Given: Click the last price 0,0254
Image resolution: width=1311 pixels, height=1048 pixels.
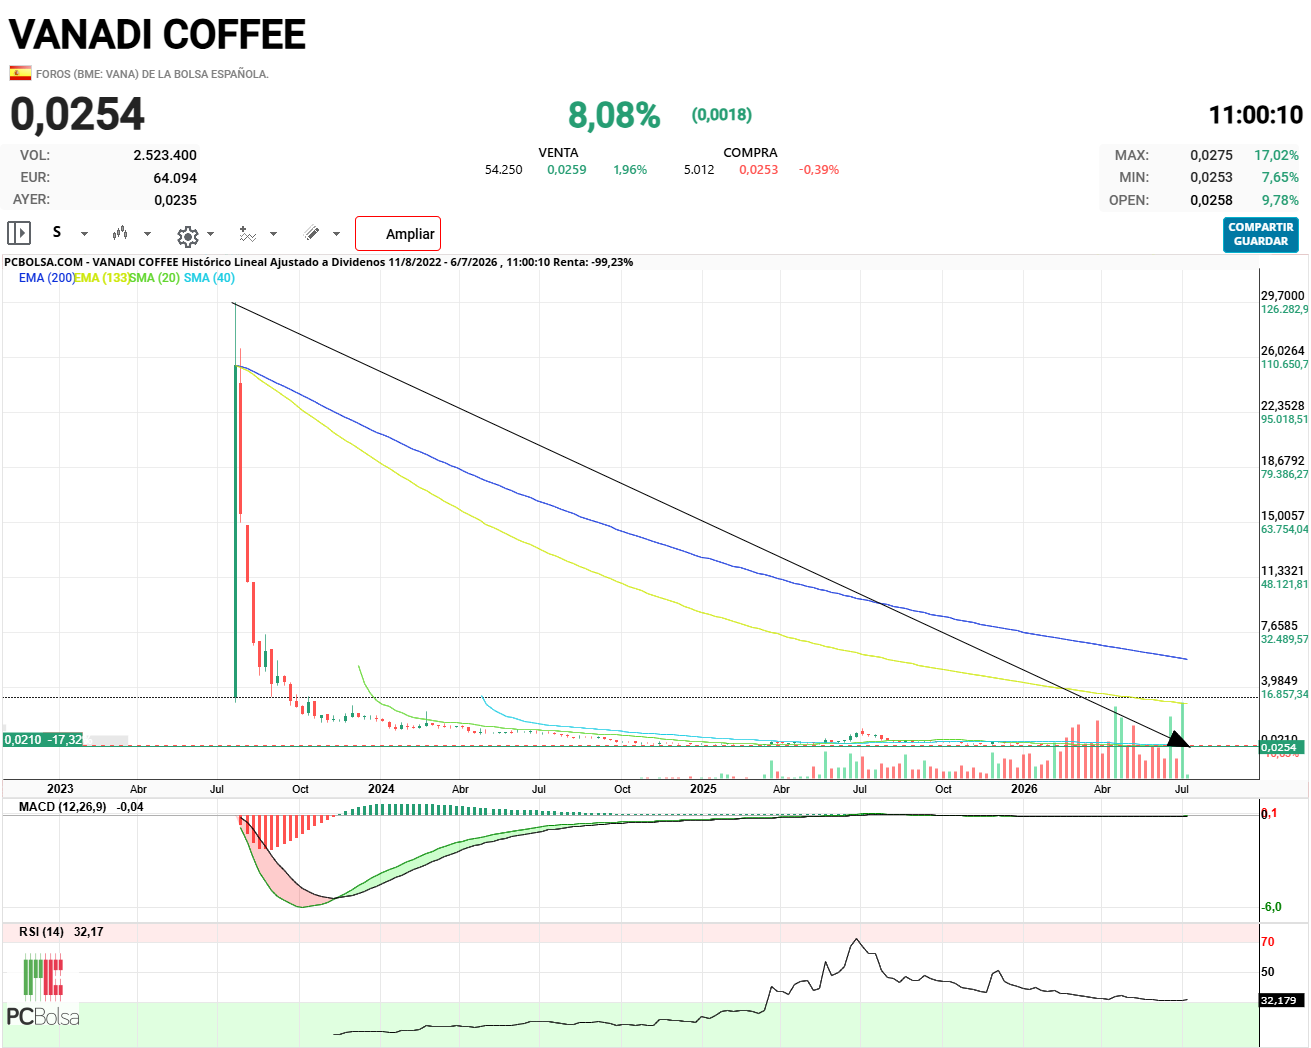Looking at the screenshot, I should (77, 114).
